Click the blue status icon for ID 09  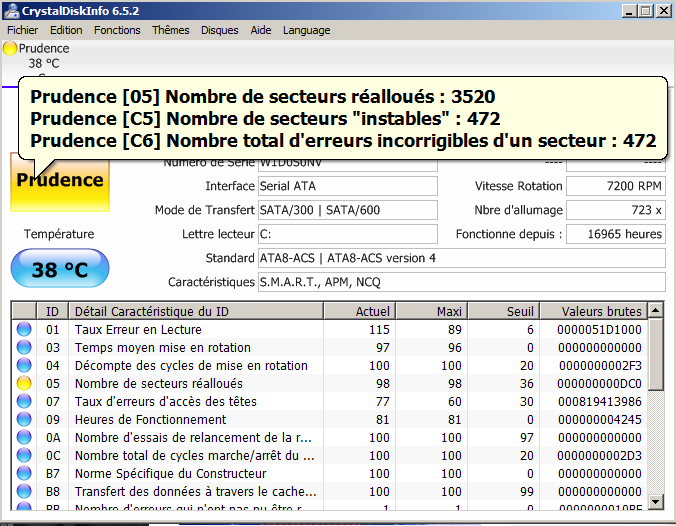point(24,420)
